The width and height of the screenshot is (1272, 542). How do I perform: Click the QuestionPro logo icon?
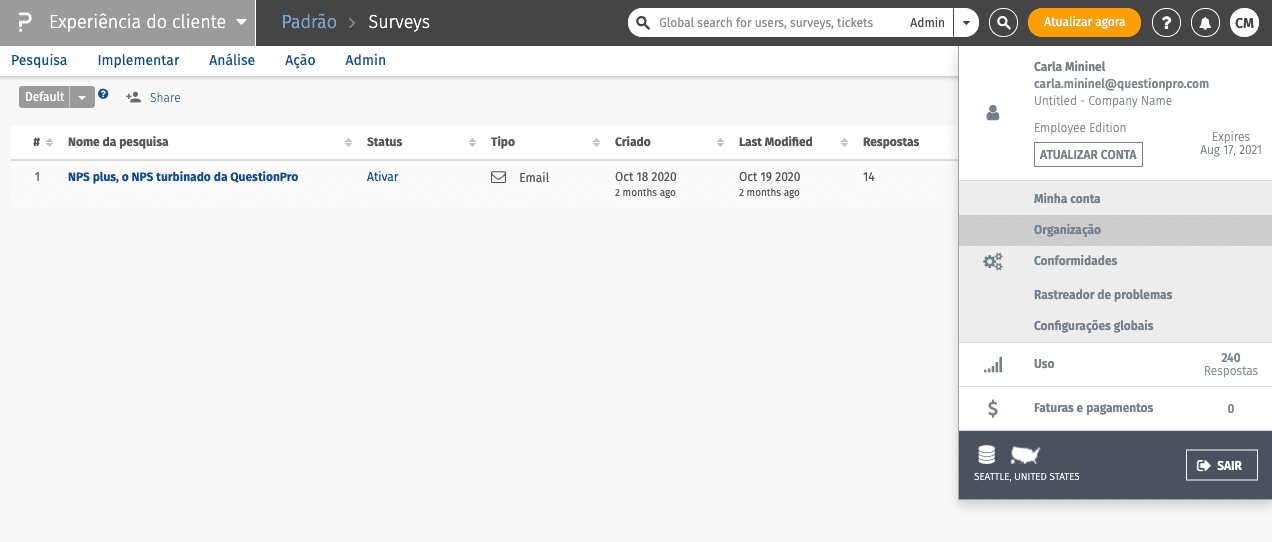(25, 22)
